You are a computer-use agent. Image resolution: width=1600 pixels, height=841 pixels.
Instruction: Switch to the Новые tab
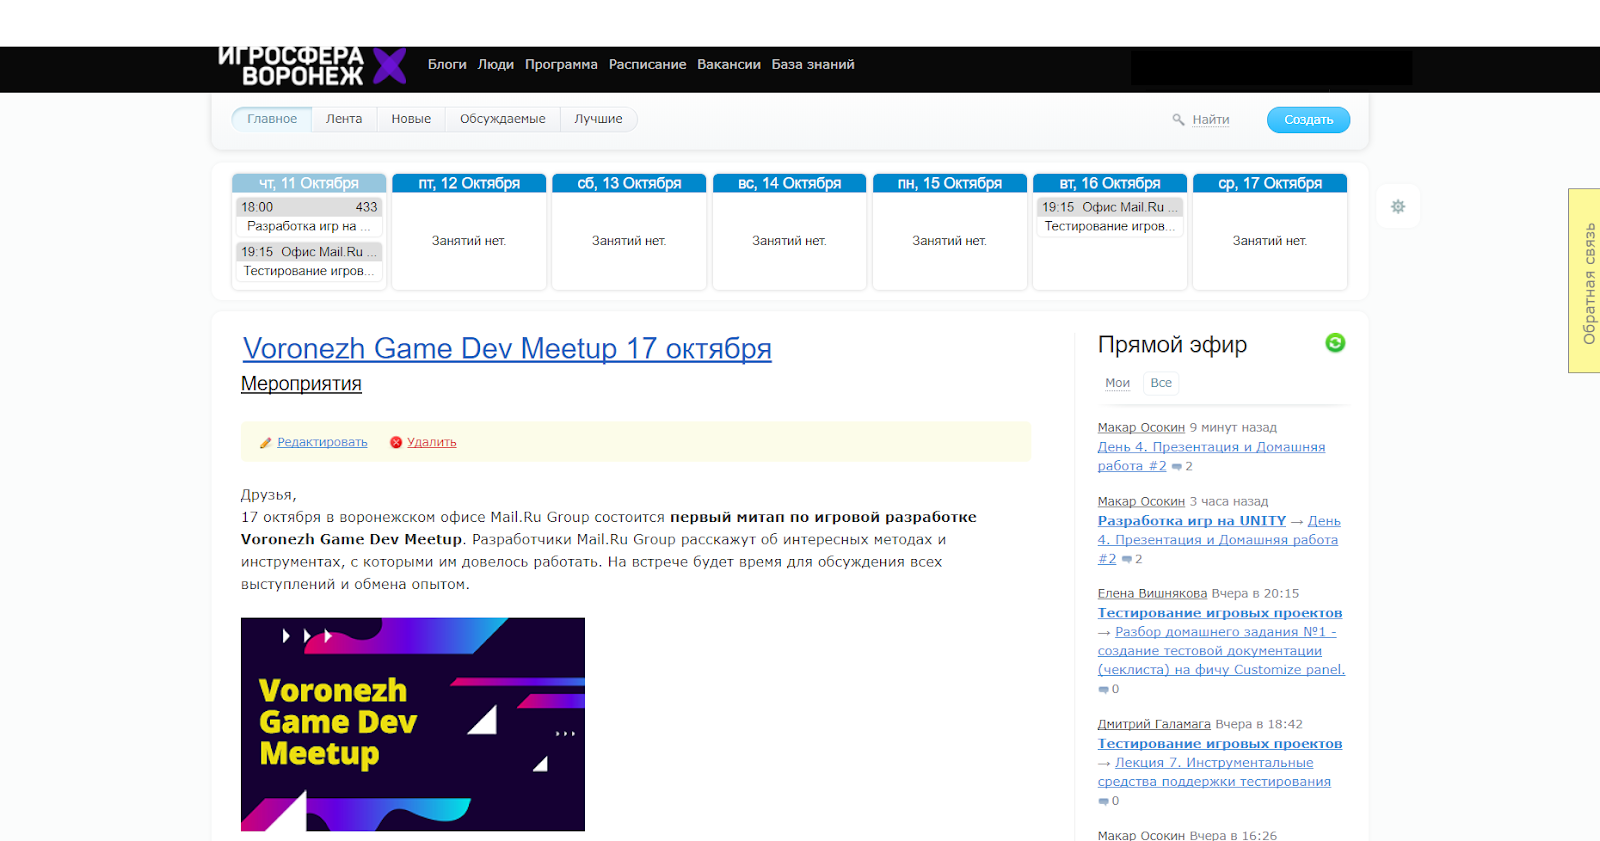[411, 119]
